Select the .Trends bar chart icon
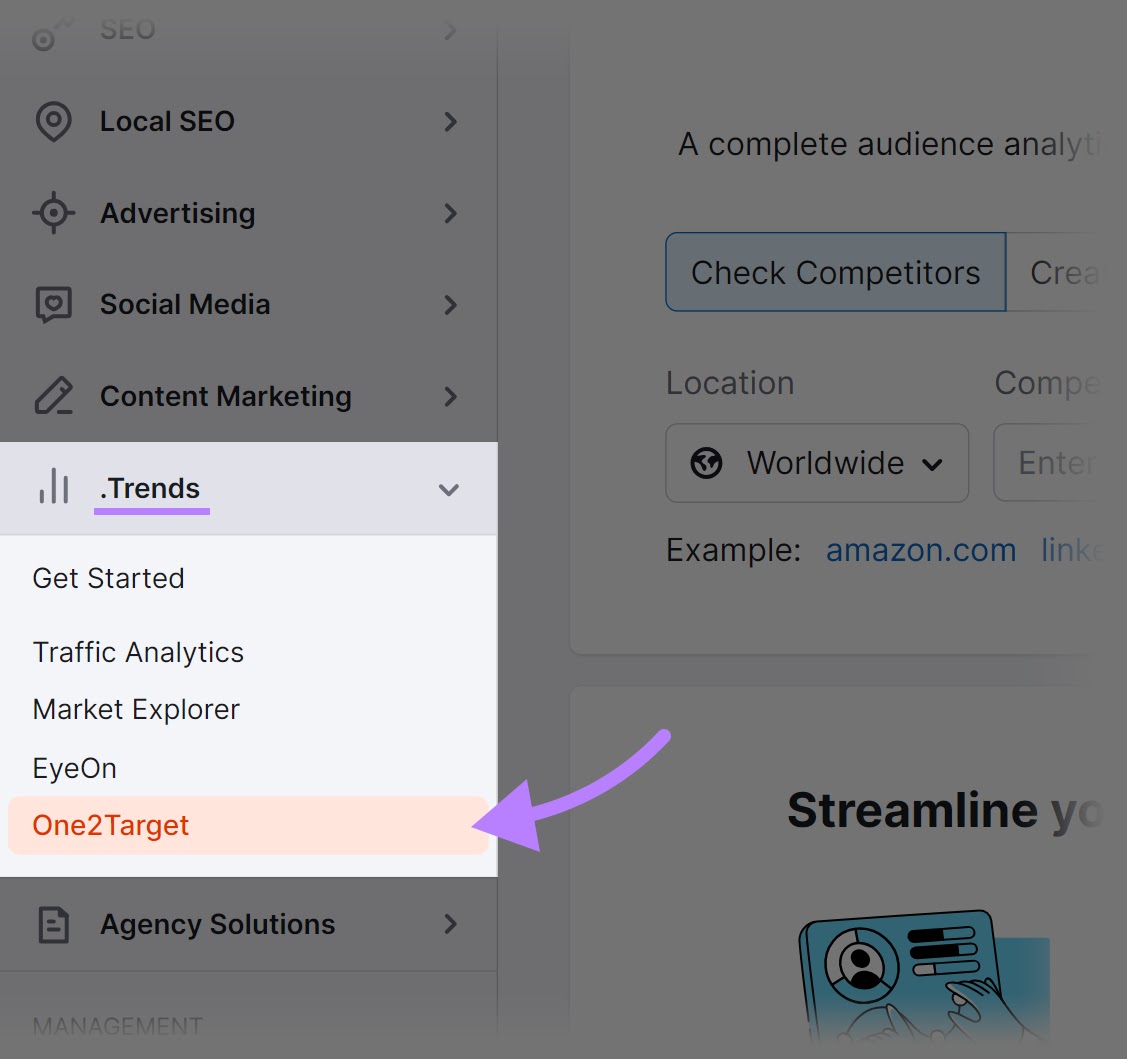The width and height of the screenshot is (1127, 1059). 53,488
